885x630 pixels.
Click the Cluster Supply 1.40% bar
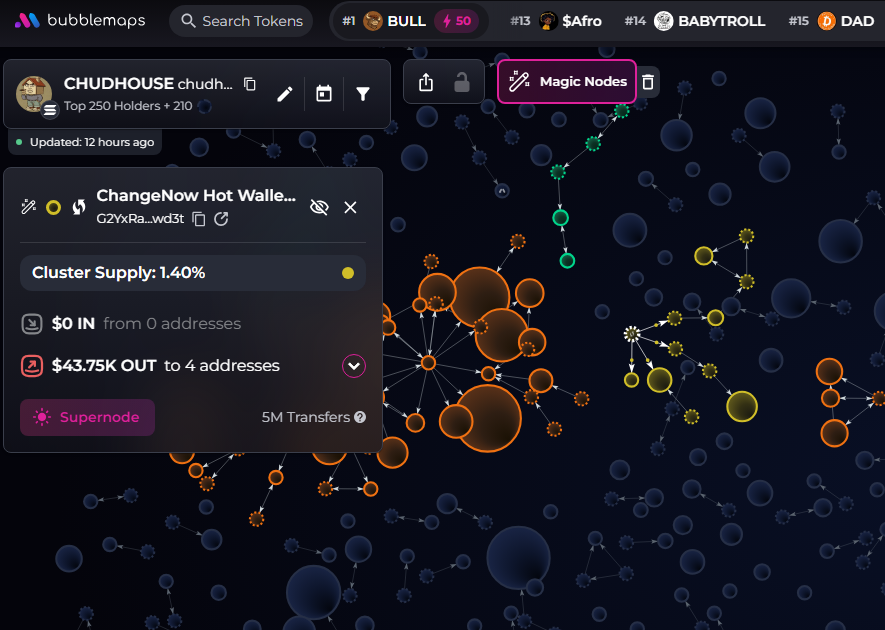[193, 273]
